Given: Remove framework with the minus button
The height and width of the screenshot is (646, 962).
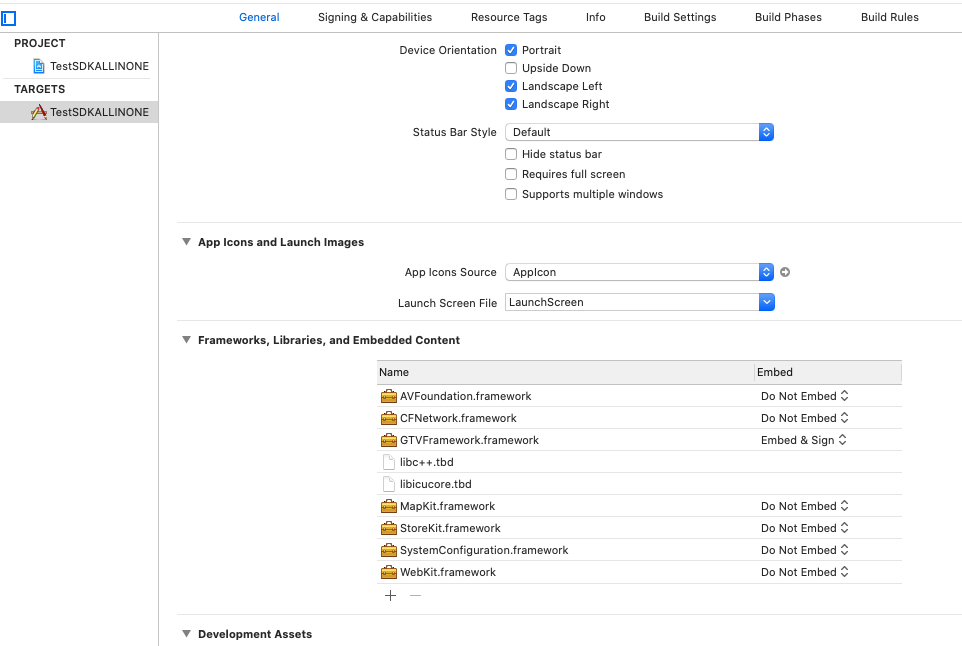Looking at the screenshot, I should [x=415, y=596].
